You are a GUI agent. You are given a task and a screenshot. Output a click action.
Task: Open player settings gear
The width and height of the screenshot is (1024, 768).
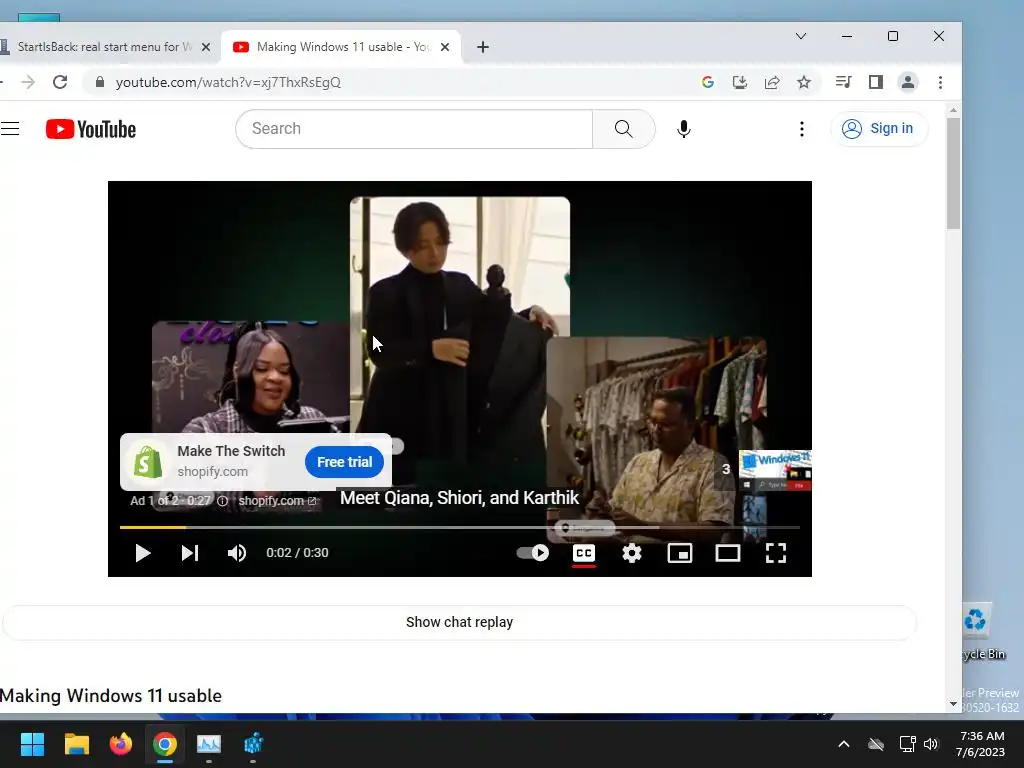click(x=632, y=553)
